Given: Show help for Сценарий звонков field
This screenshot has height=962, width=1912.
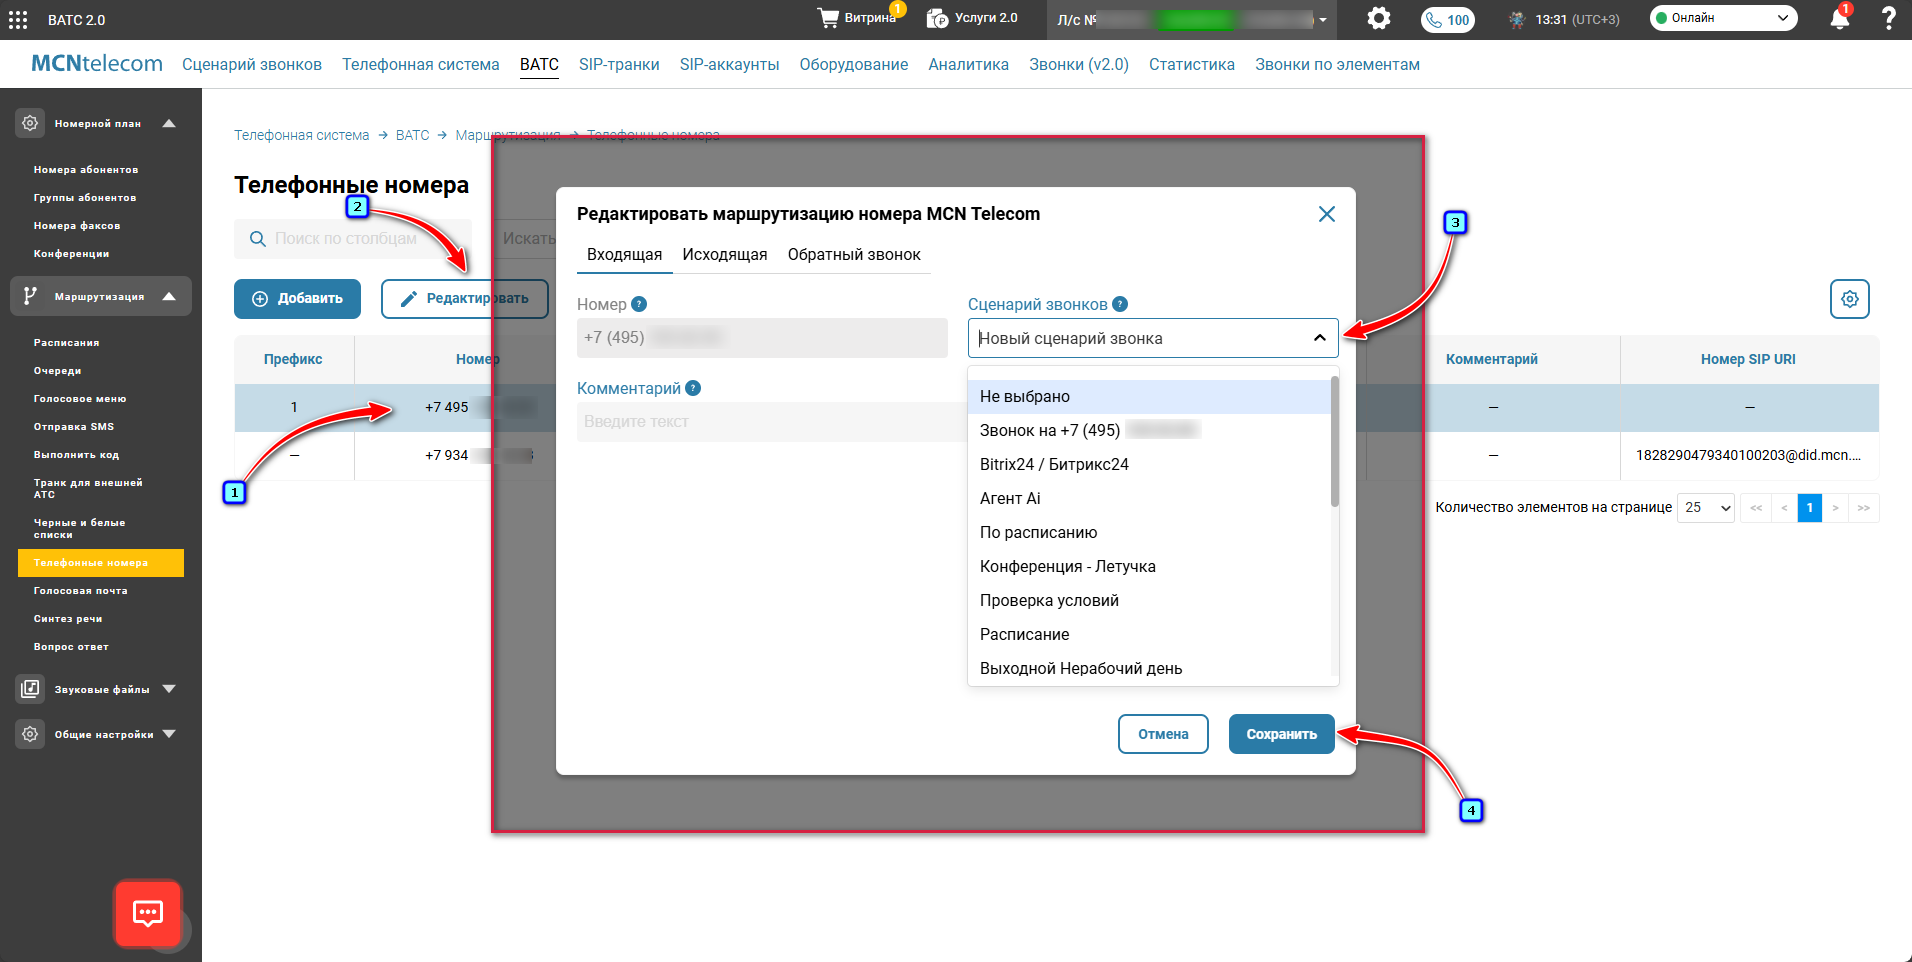Looking at the screenshot, I should 1120,304.
